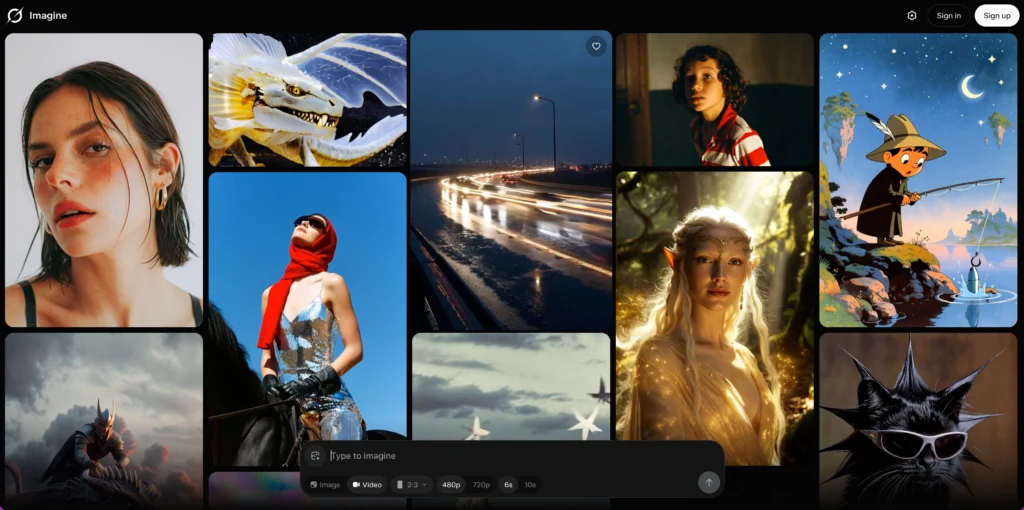Select the 10s duration option
The height and width of the screenshot is (510, 1024).
point(530,485)
